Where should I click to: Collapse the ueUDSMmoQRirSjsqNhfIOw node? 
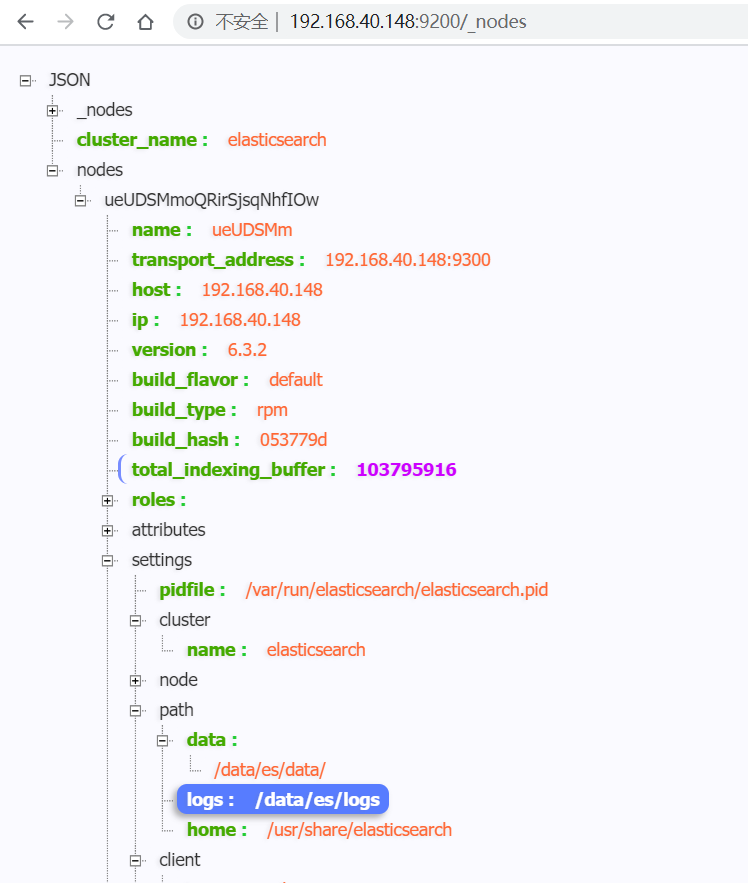(80, 200)
